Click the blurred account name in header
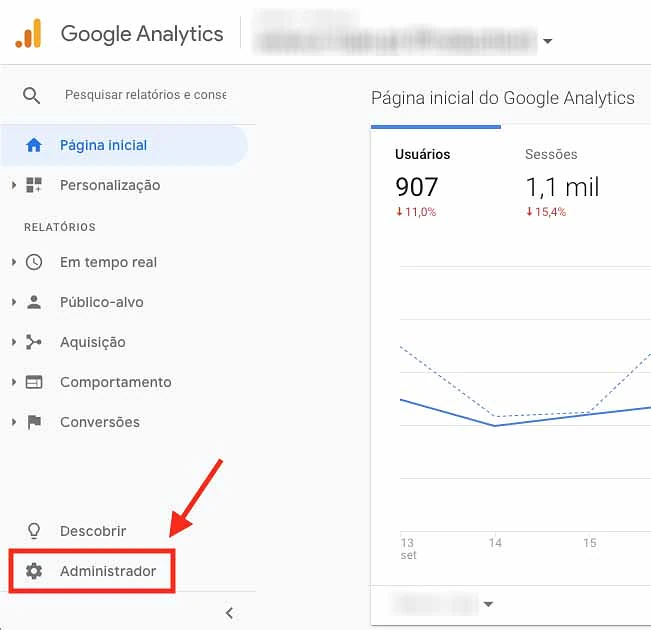 point(396,40)
